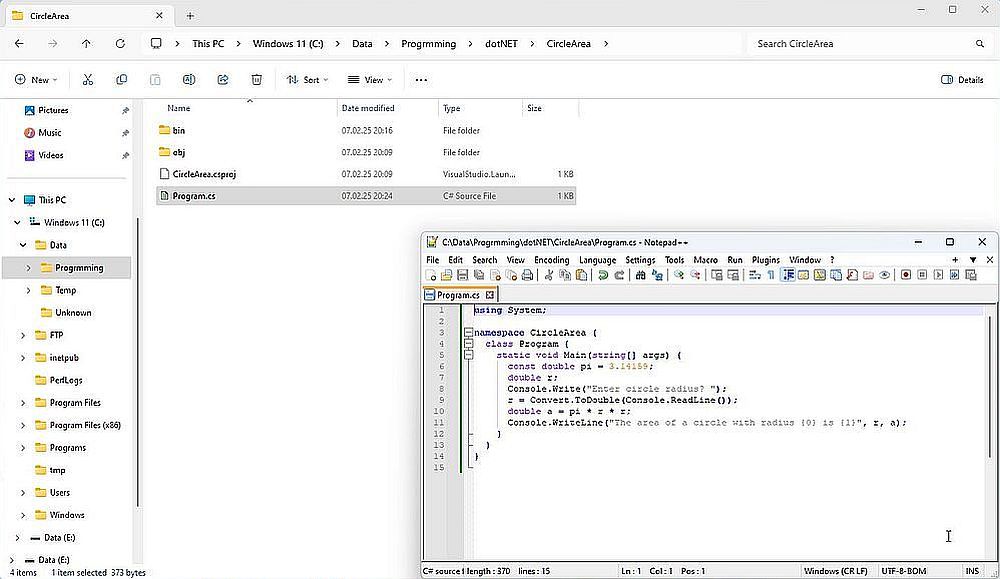The width and height of the screenshot is (1000, 579).
Task: Click the Save All icon in Notepad++
Action: coord(479,275)
